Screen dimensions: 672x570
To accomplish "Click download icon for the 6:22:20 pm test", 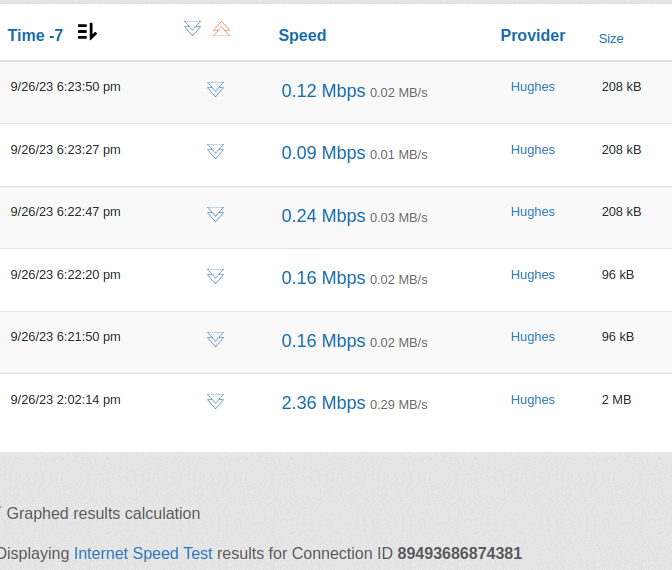I will click(215, 276).
